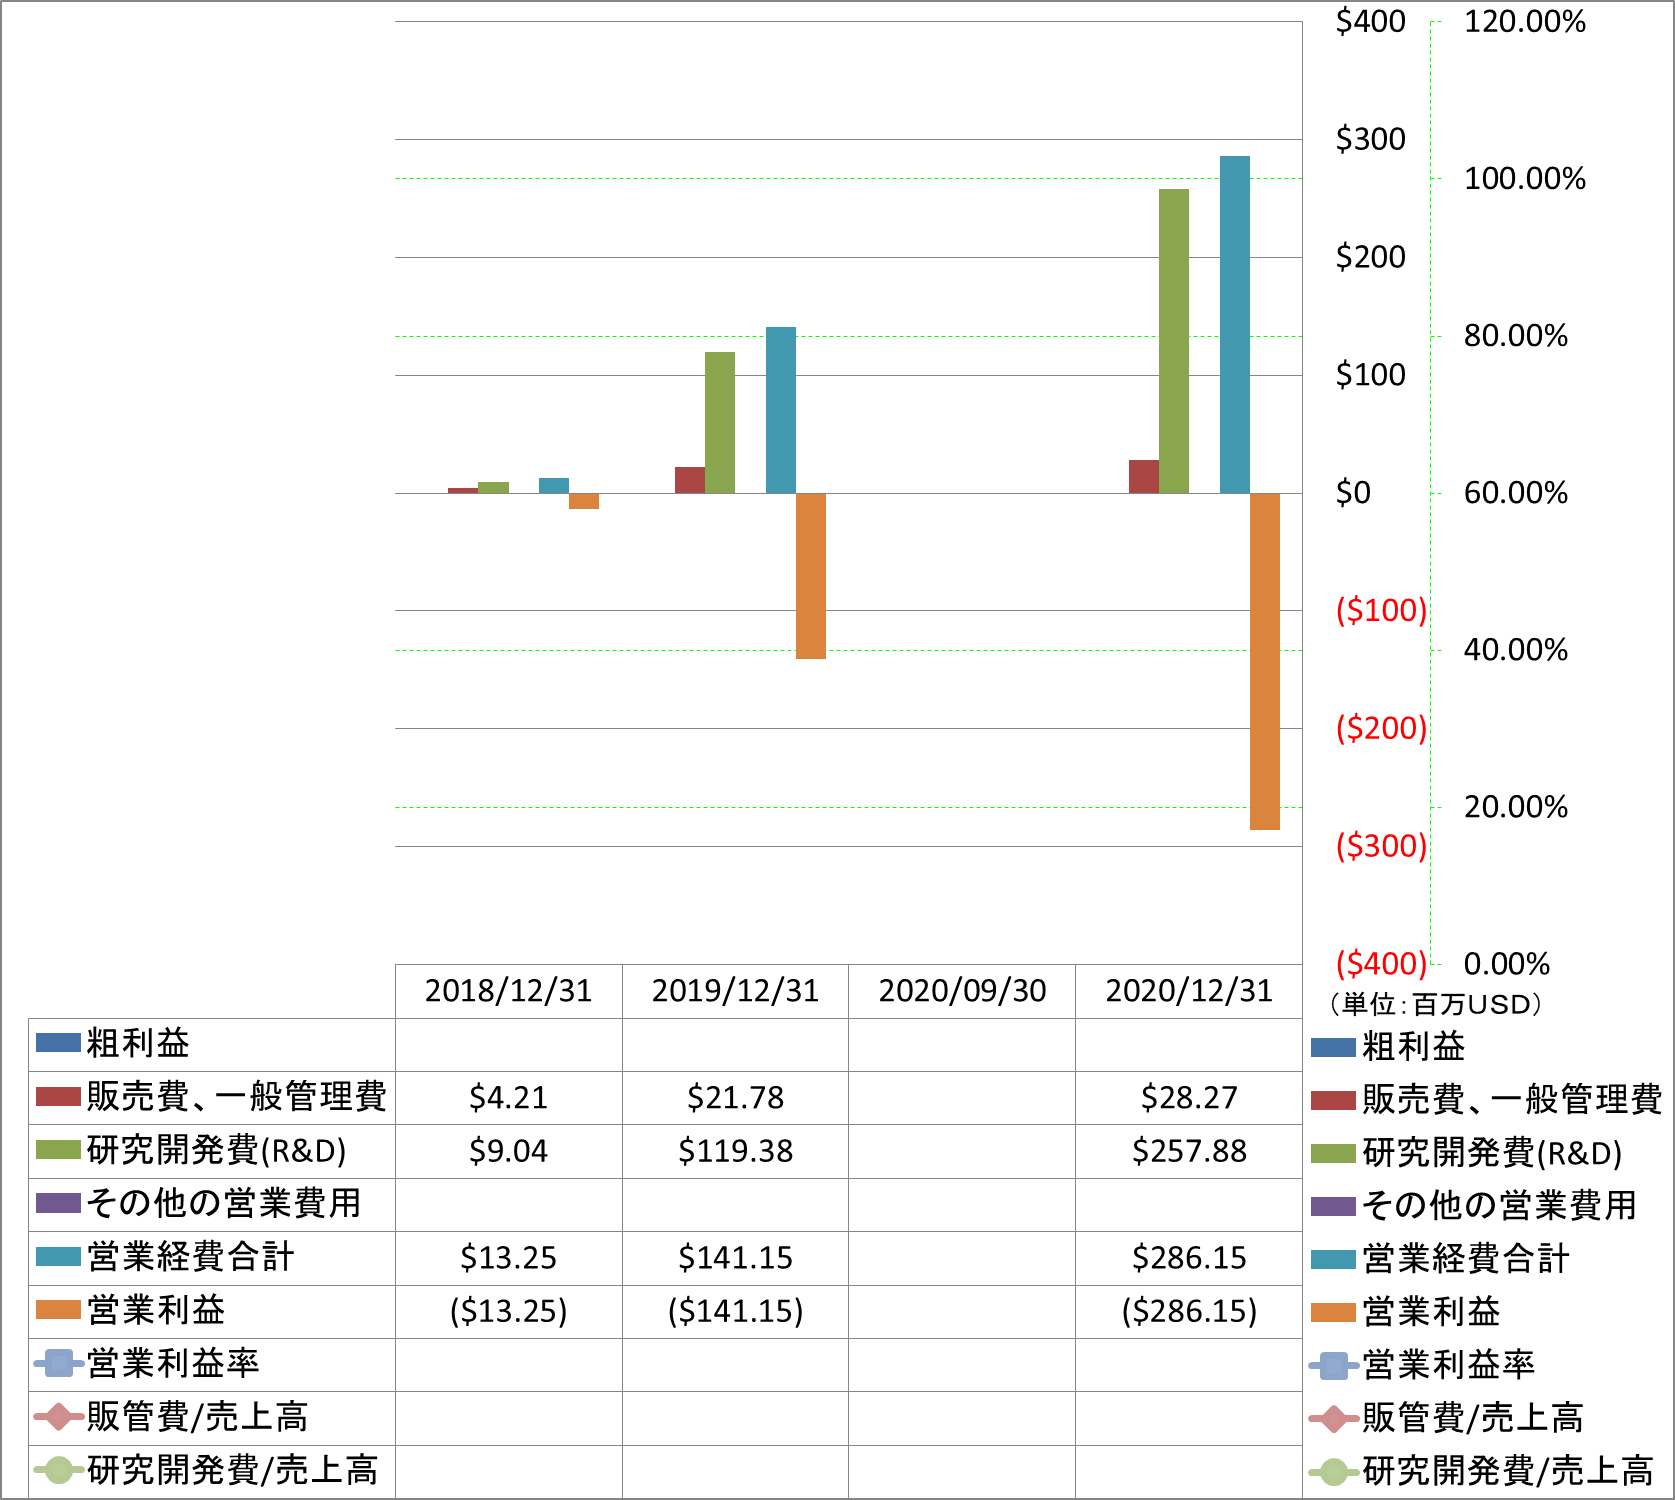Click the 2020/09/30 column header
The height and width of the screenshot is (1500, 1675).
[962, 991]
